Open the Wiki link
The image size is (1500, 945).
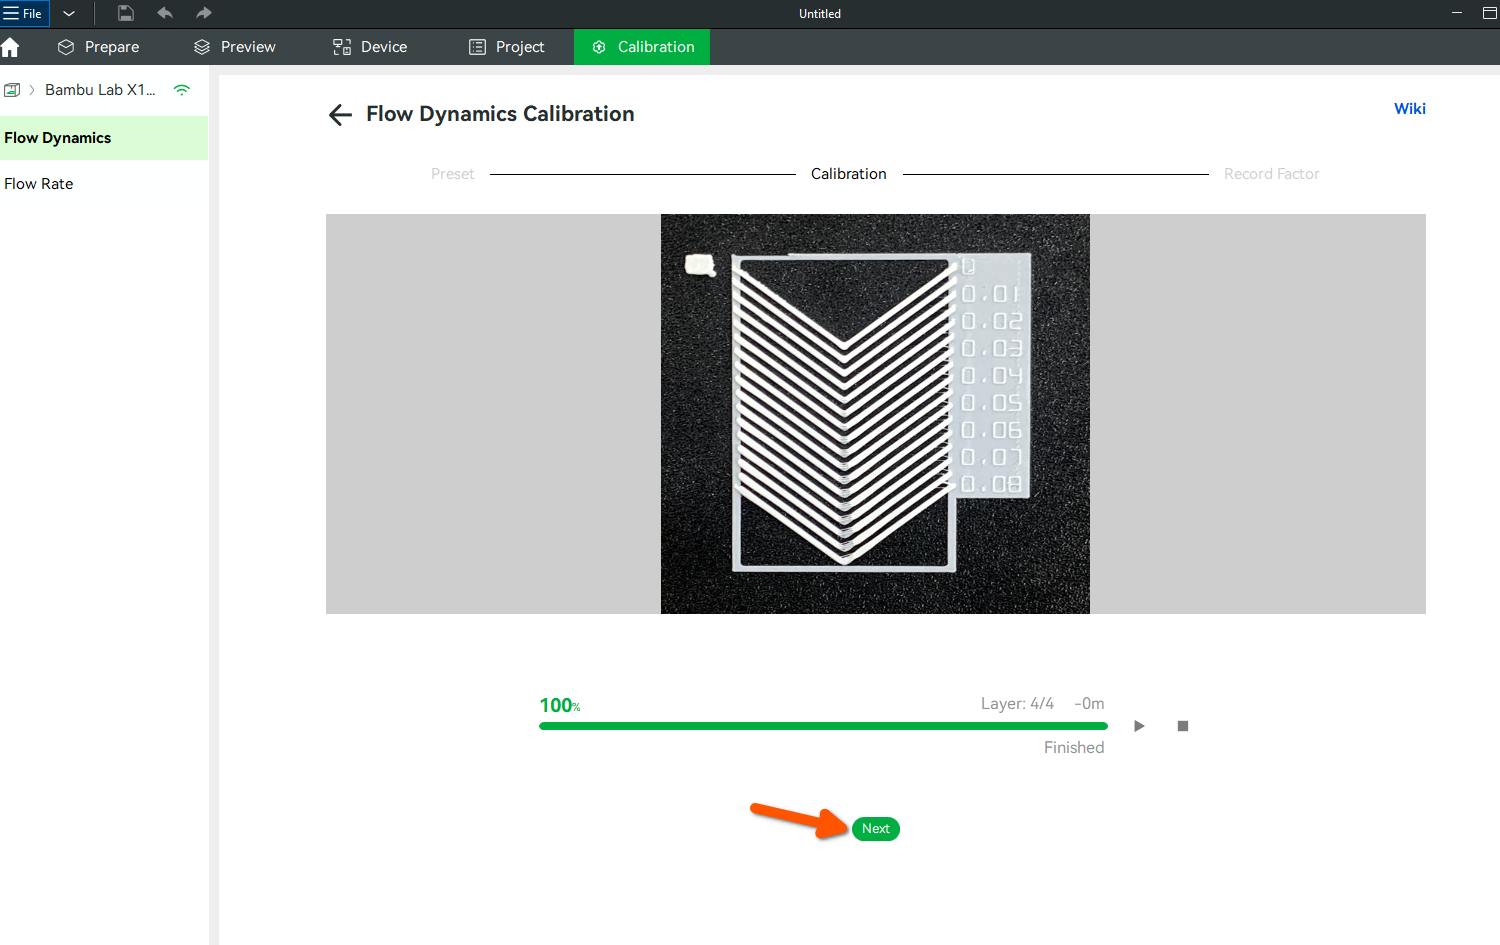click(1410, 109)
